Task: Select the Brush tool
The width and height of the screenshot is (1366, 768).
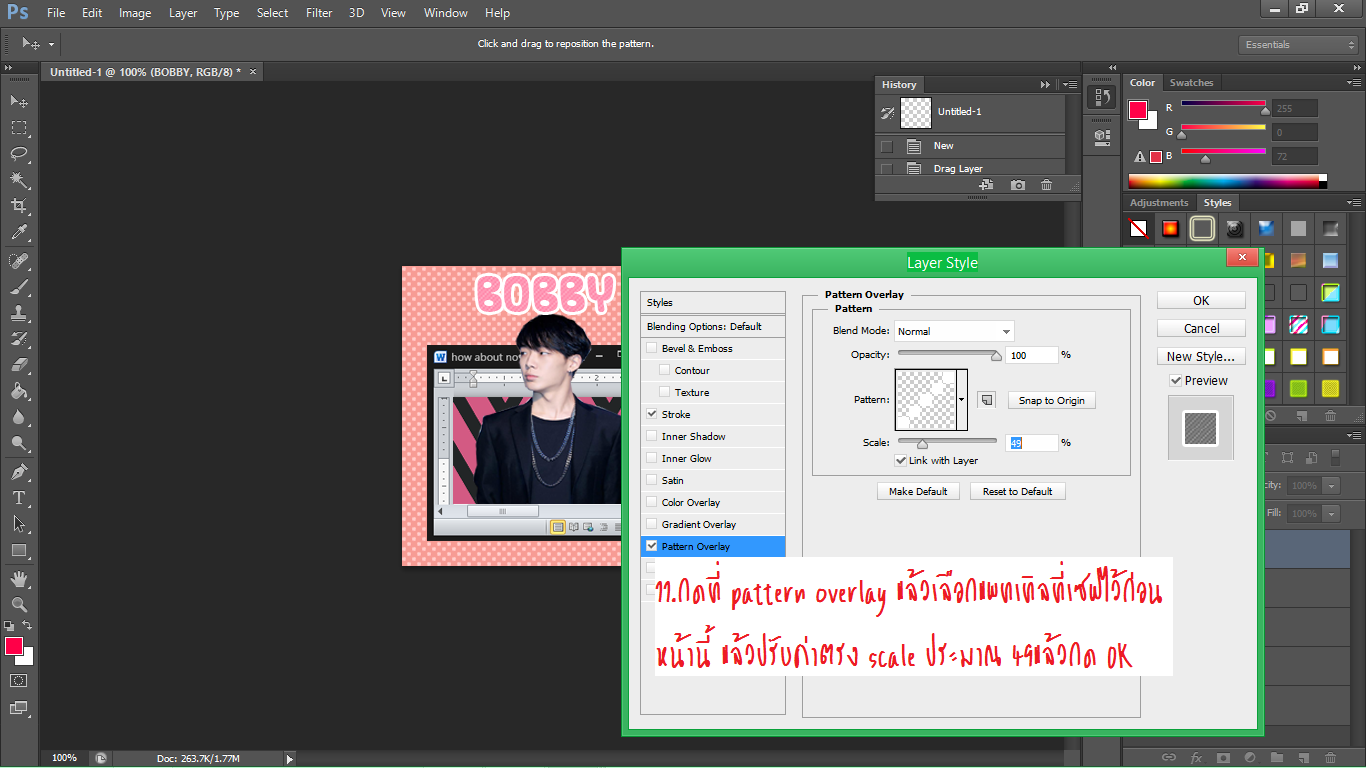Action: pyautogui.click(x=19, y=287)
